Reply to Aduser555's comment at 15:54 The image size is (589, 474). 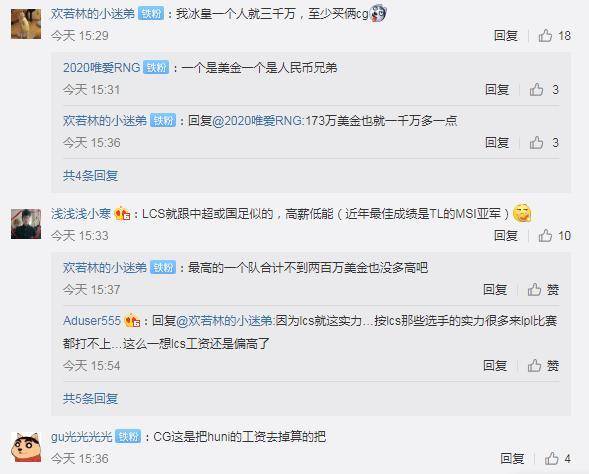[495, 365]
